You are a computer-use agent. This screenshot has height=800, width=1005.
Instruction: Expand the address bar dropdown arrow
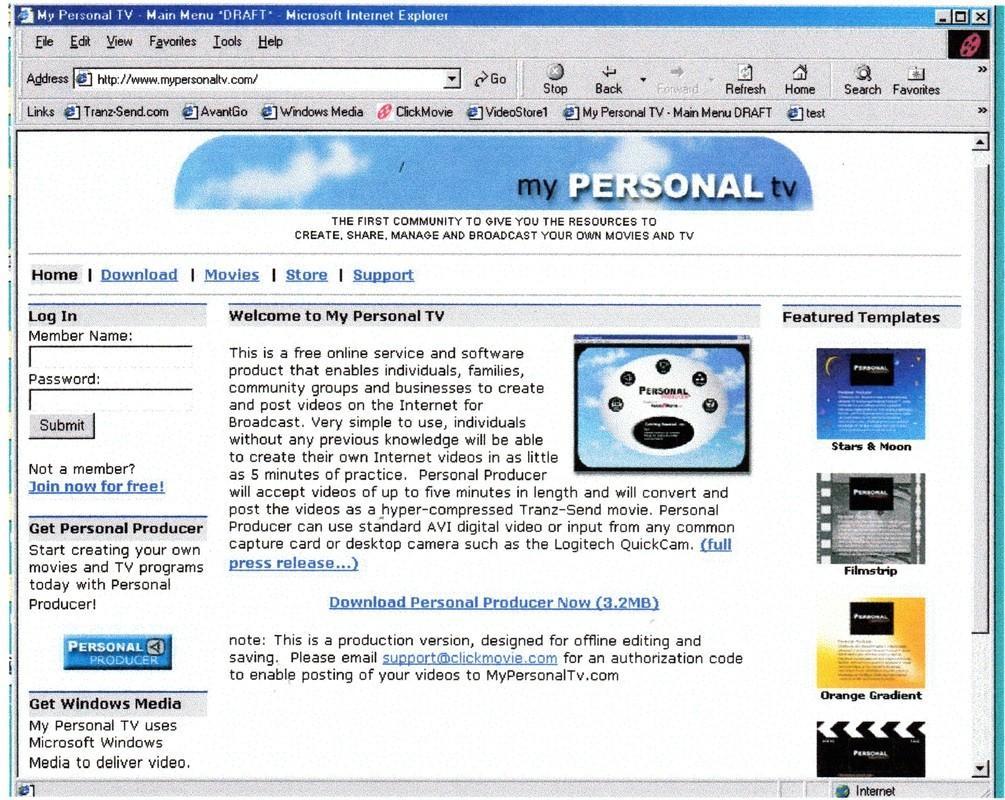click(452, 79)
